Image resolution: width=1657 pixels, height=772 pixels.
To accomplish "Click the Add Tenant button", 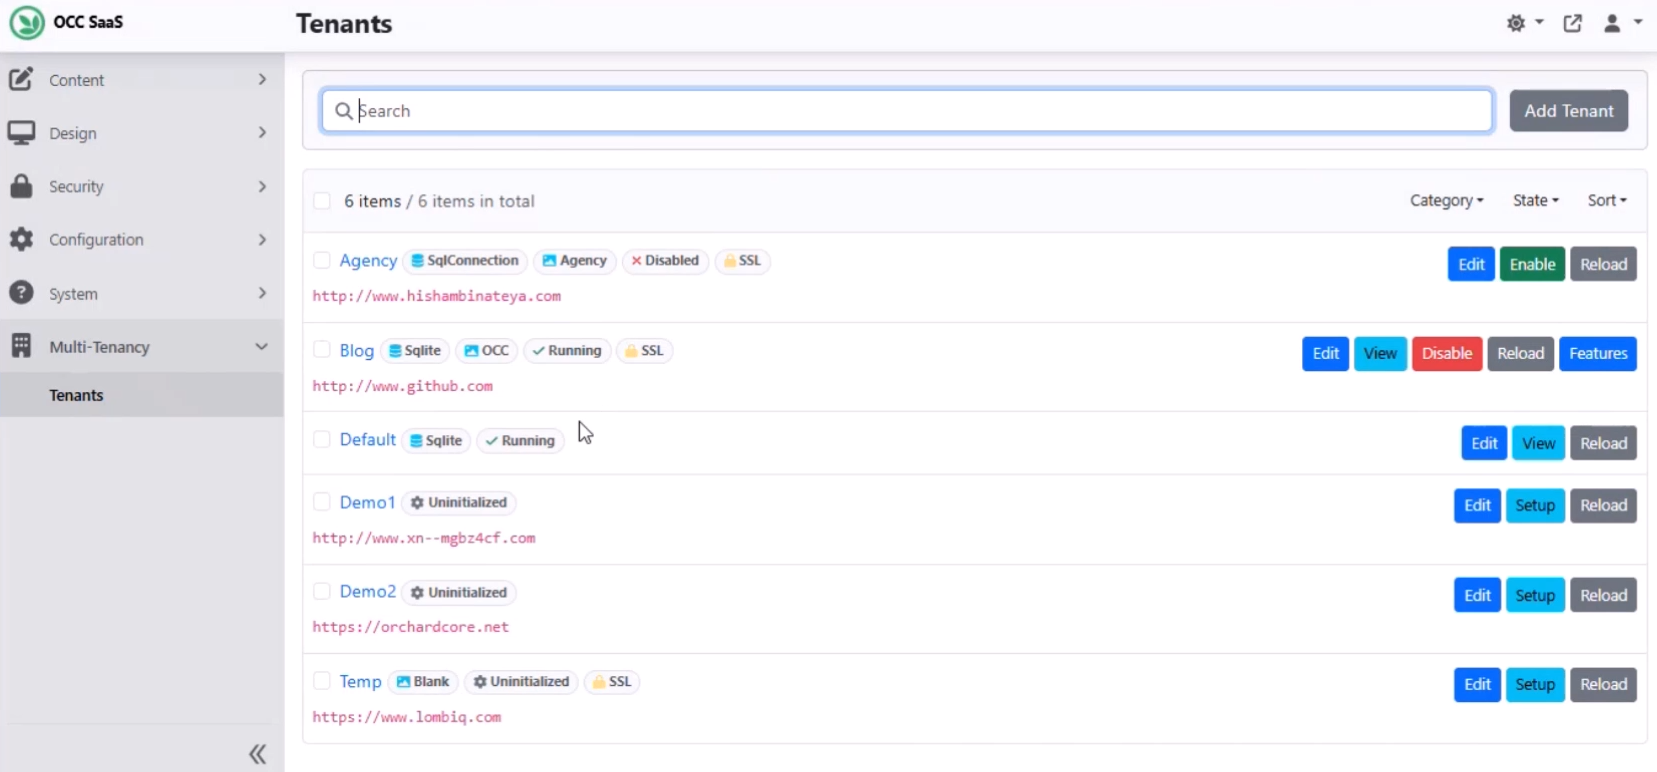I will pos(1569,111).
